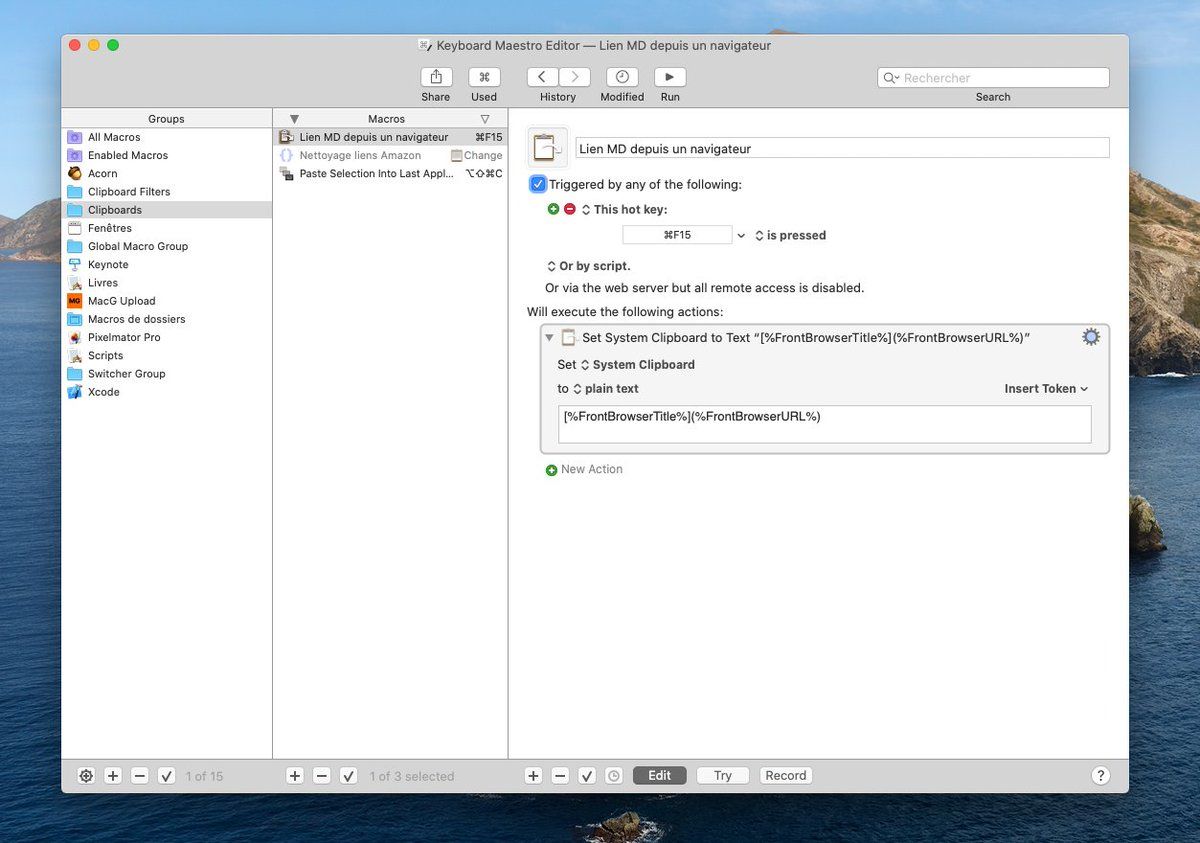
Task: Click the Record button
Action: [x=786, y=775]
